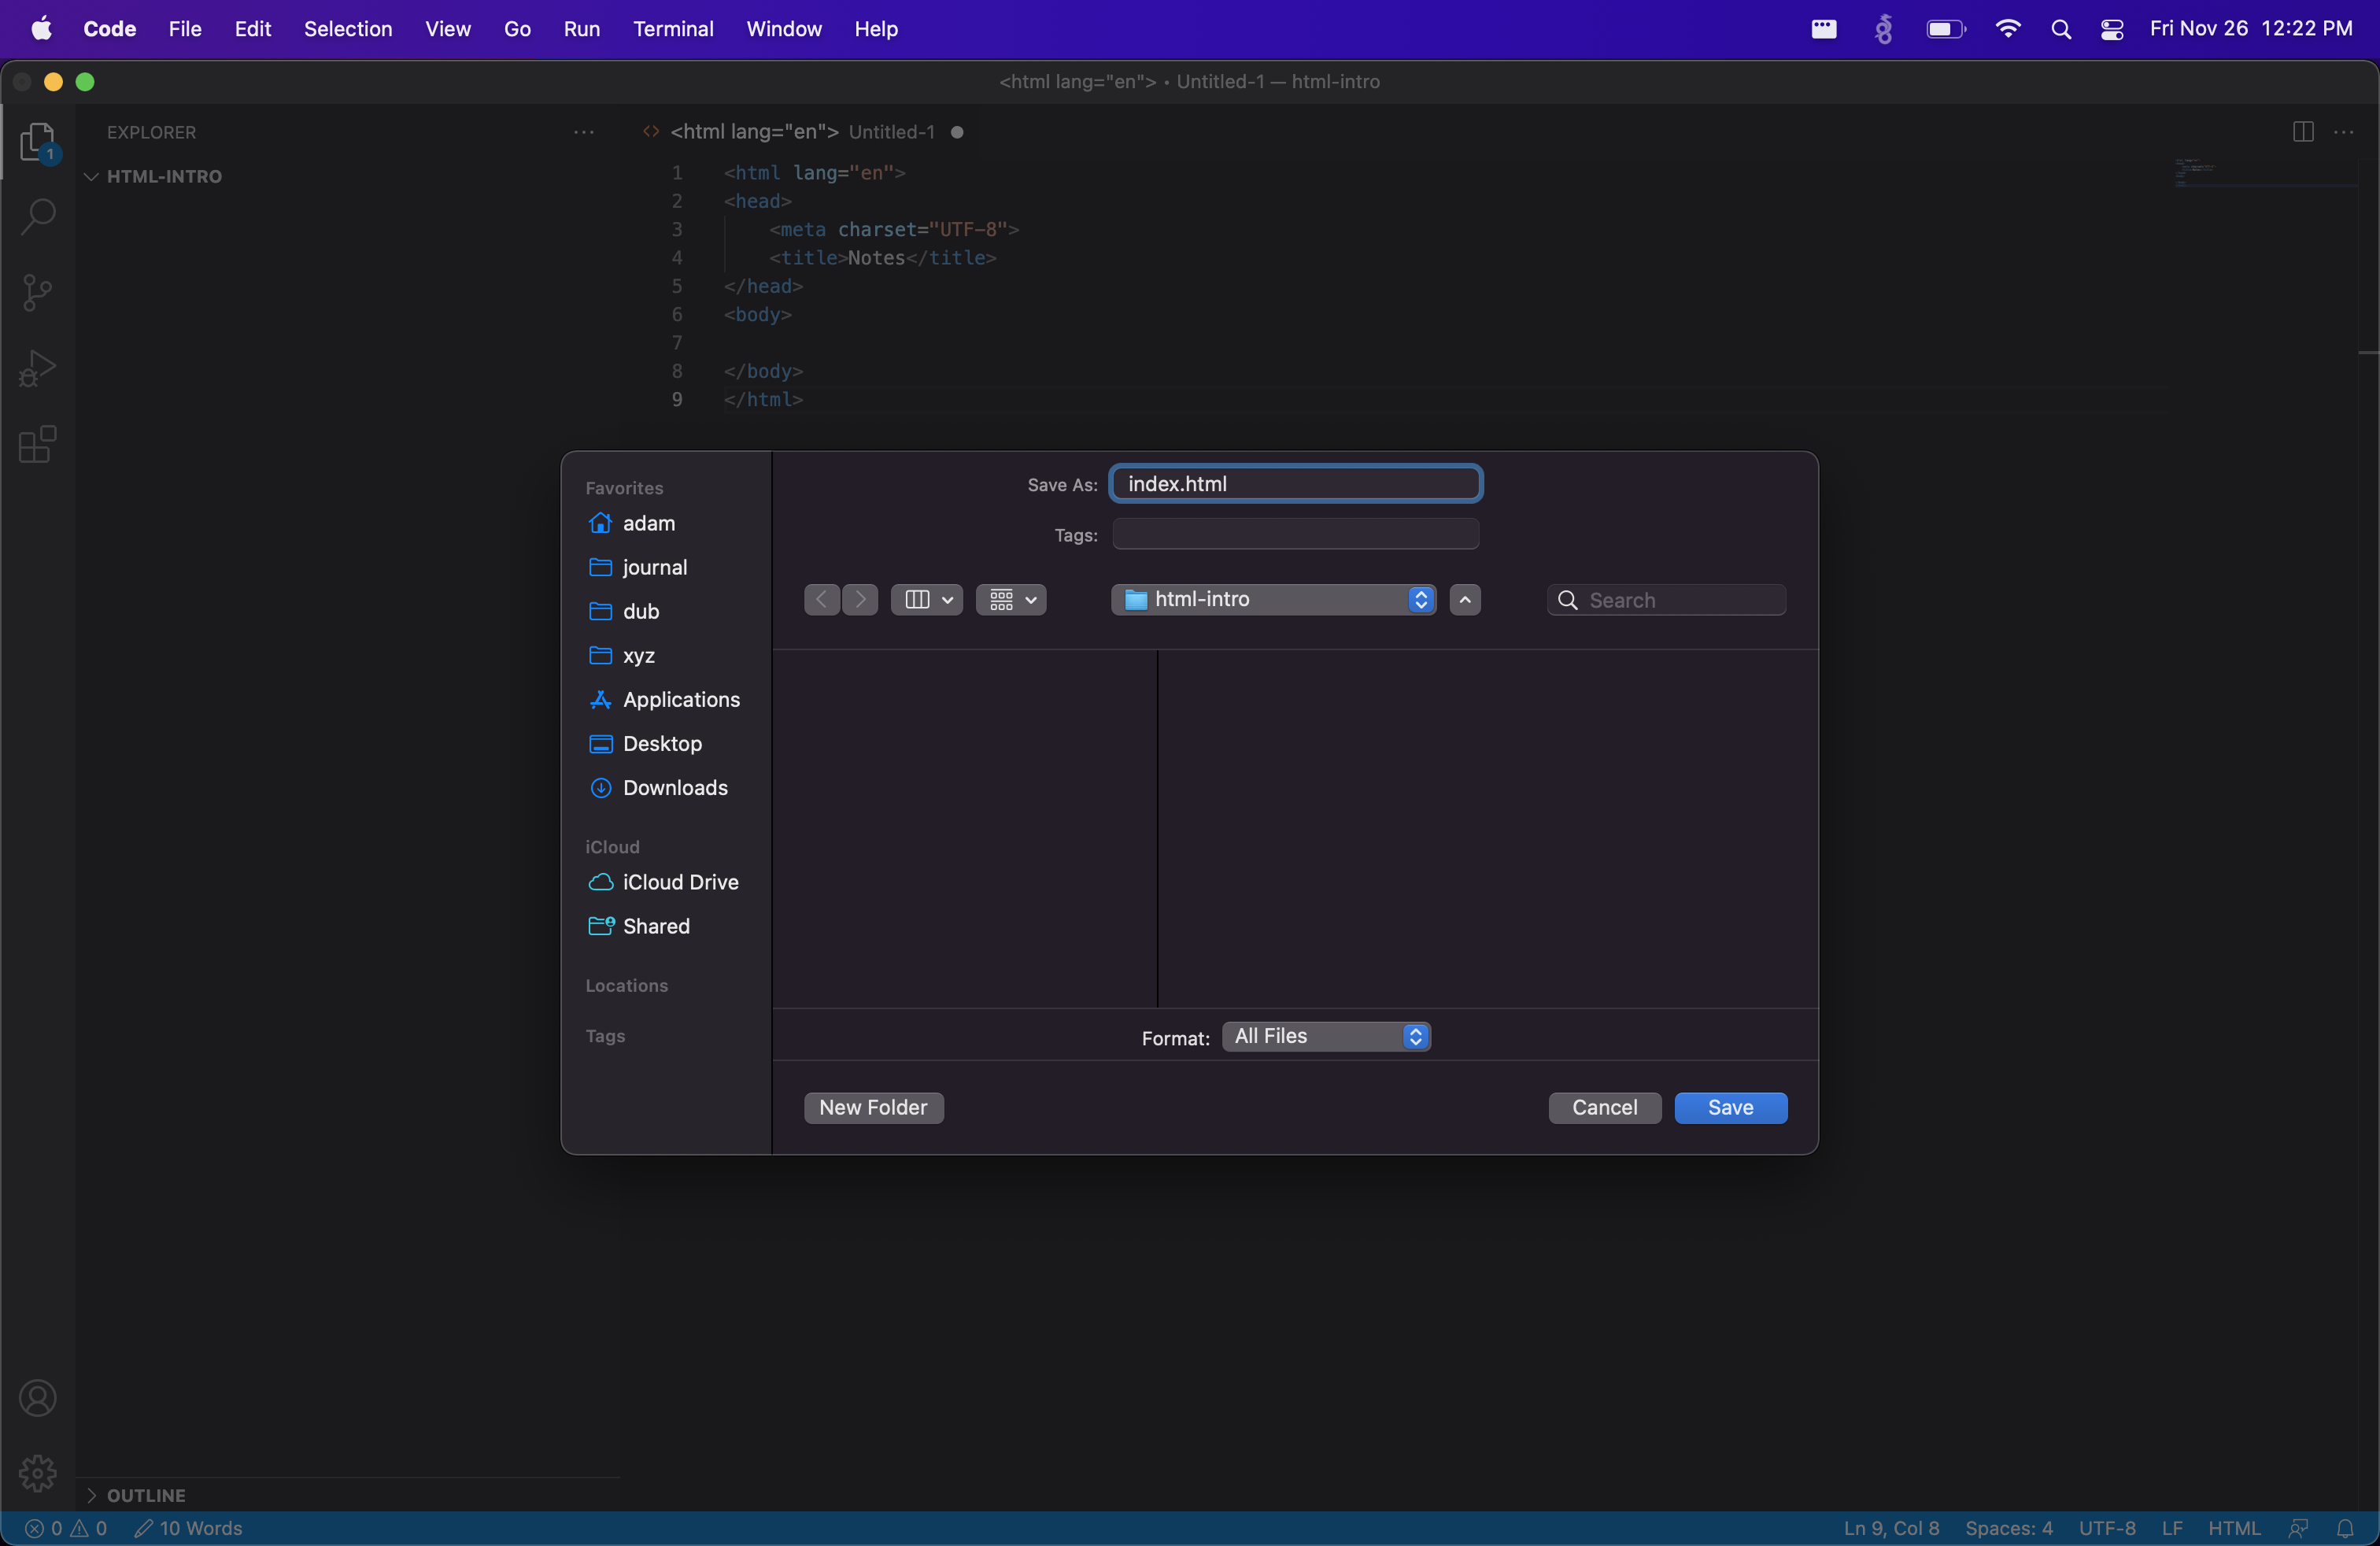Open macOS Spotlight search icon
Image resolution: width=2380 pixels, height=1546 pixels.
coord(2061,29)
